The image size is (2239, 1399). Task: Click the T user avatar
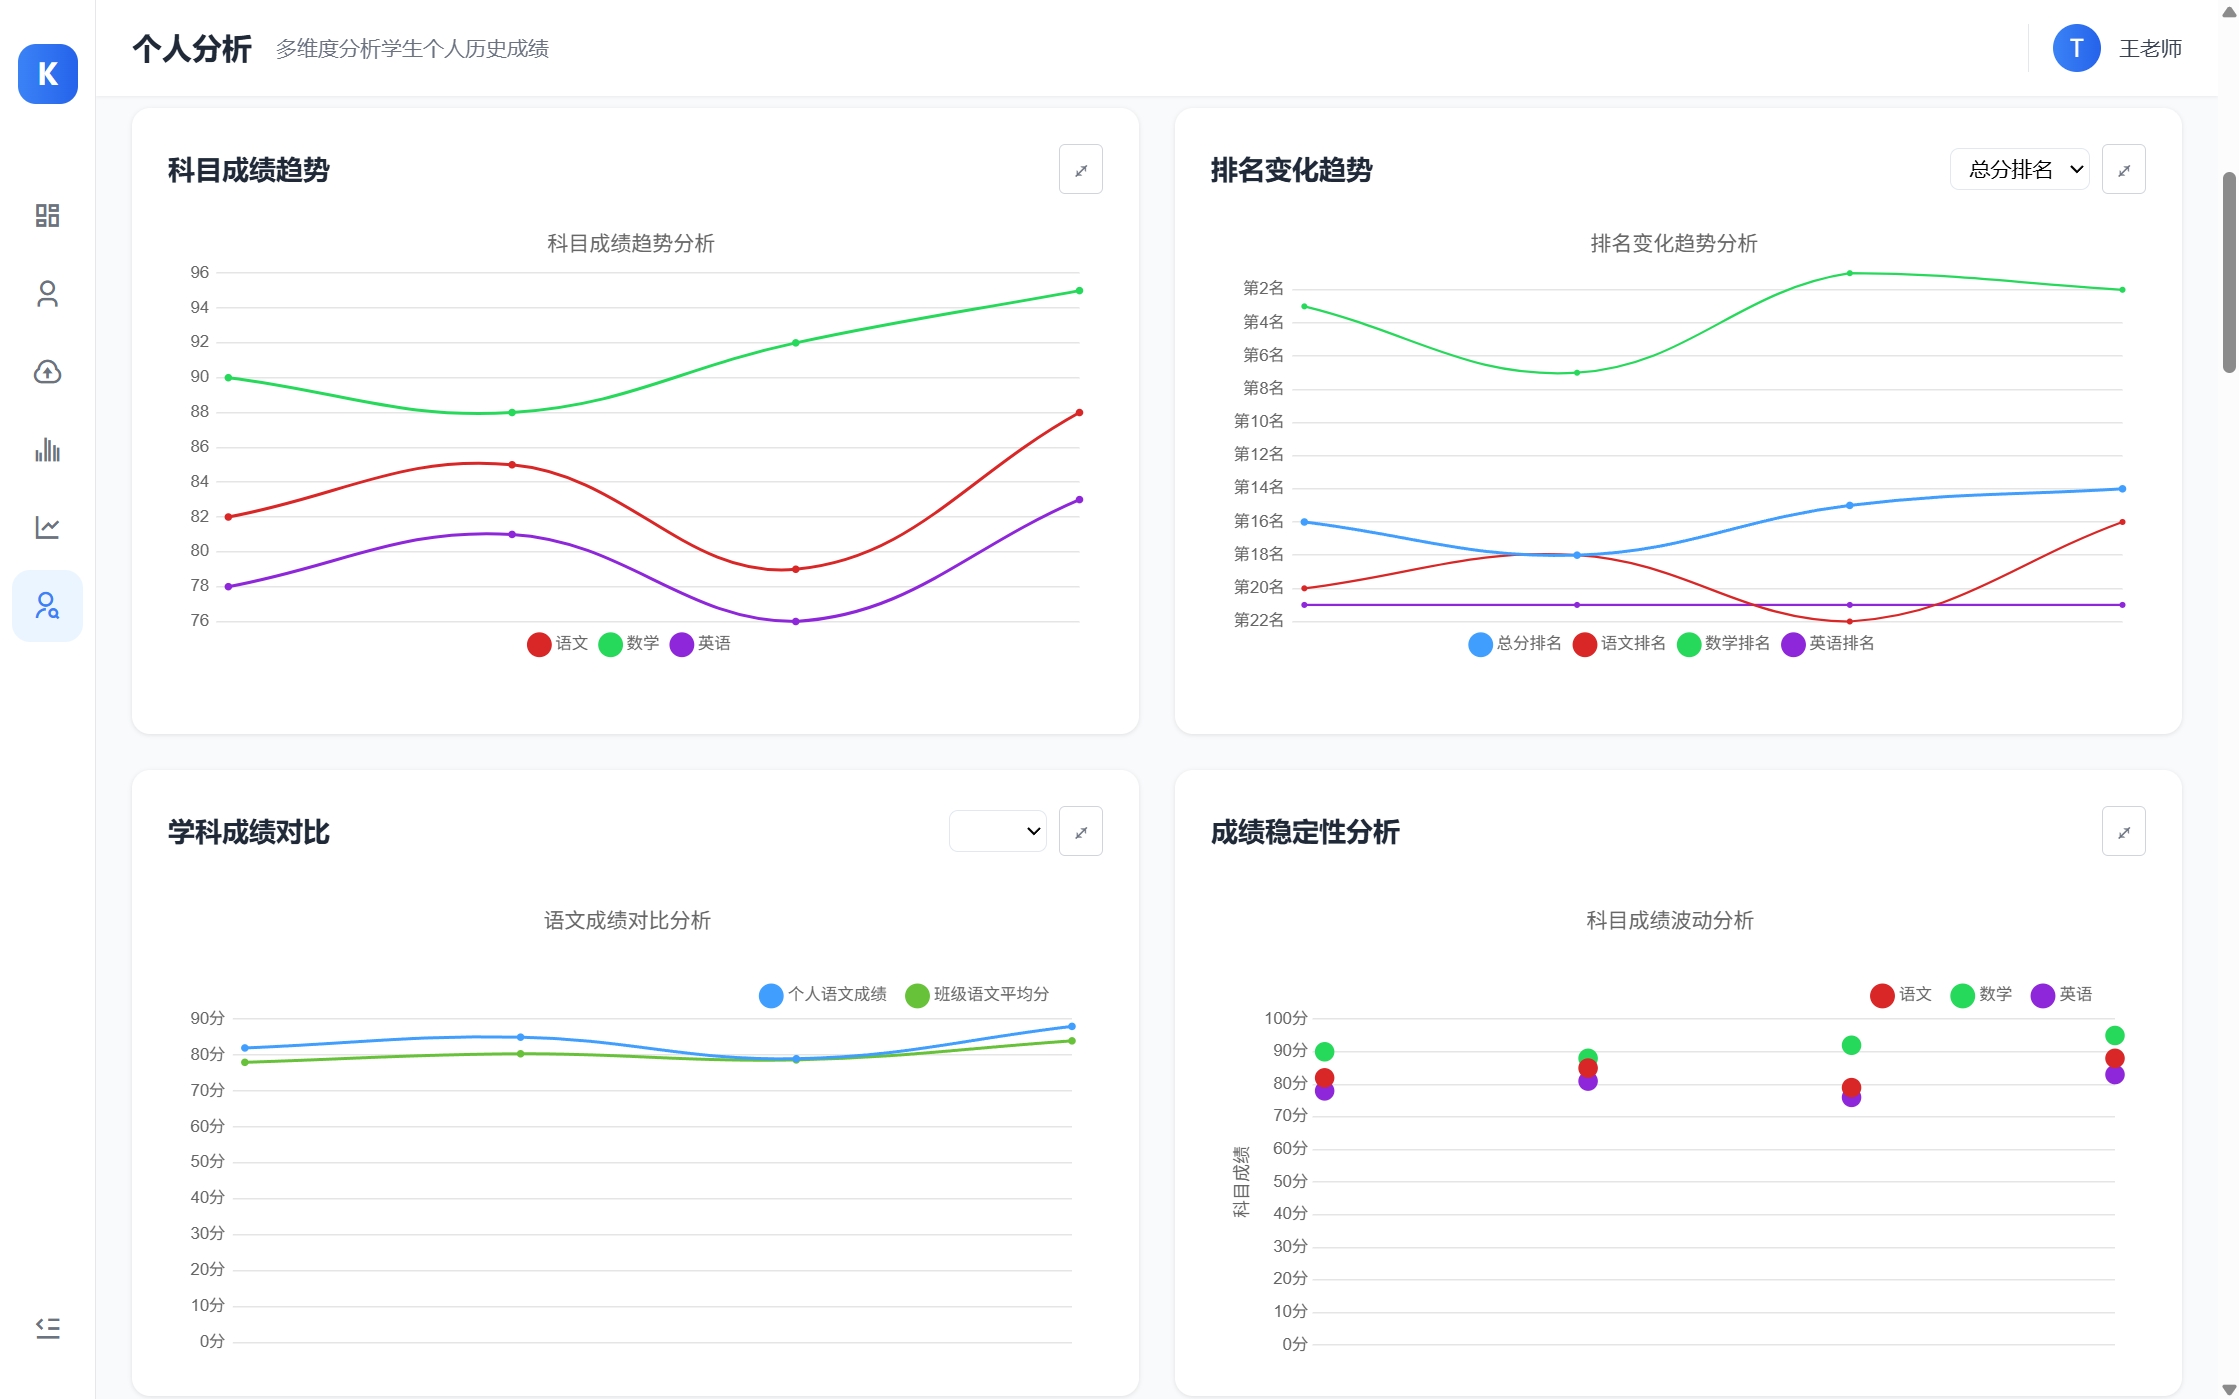[2076, 49]
